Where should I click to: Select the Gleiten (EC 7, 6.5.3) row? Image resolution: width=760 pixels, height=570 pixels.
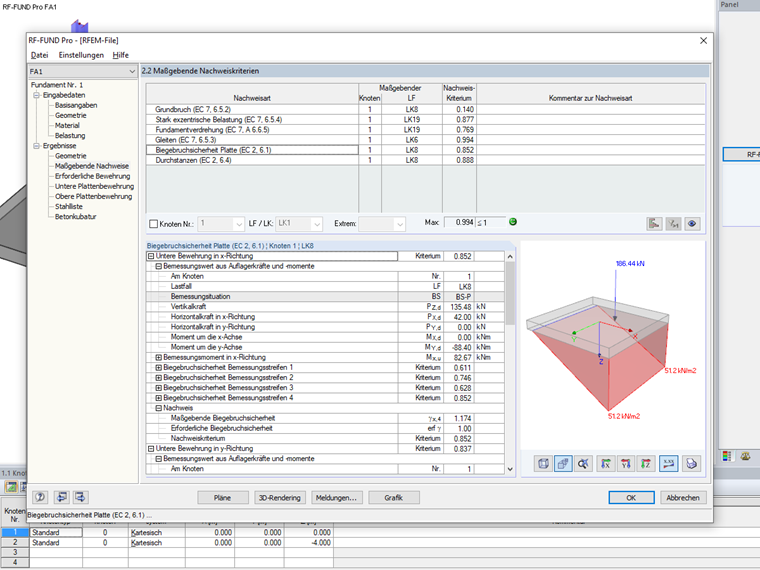tap(426, 140)
